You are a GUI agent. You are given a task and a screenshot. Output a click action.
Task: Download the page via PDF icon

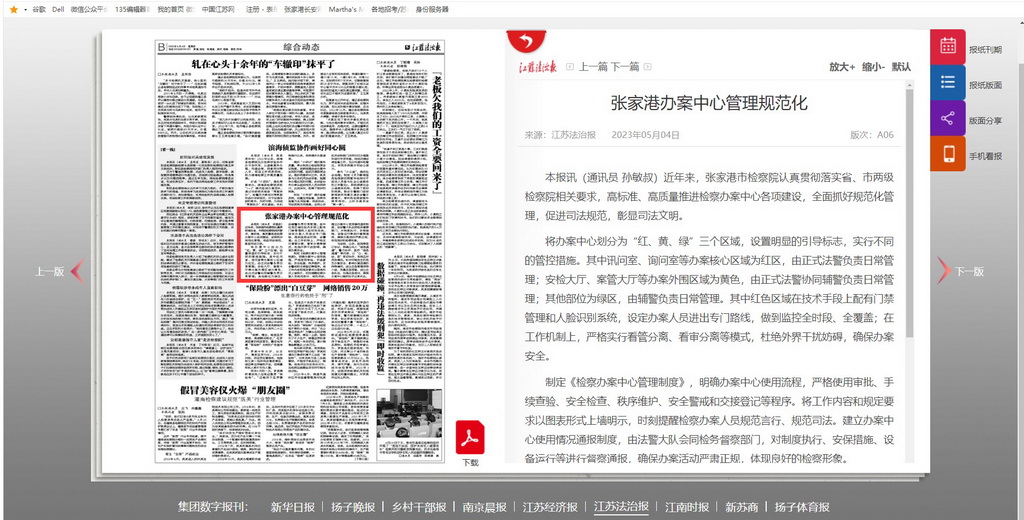[470, 439]
